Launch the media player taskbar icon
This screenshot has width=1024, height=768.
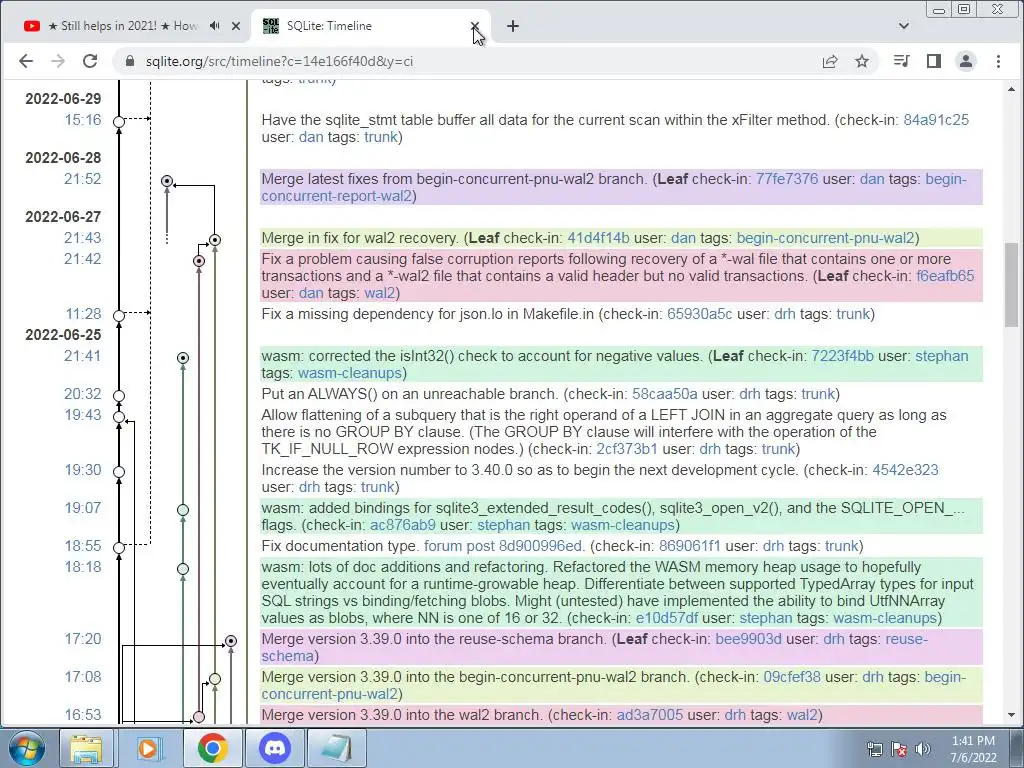pyautogui.click(x=148, y=748)
